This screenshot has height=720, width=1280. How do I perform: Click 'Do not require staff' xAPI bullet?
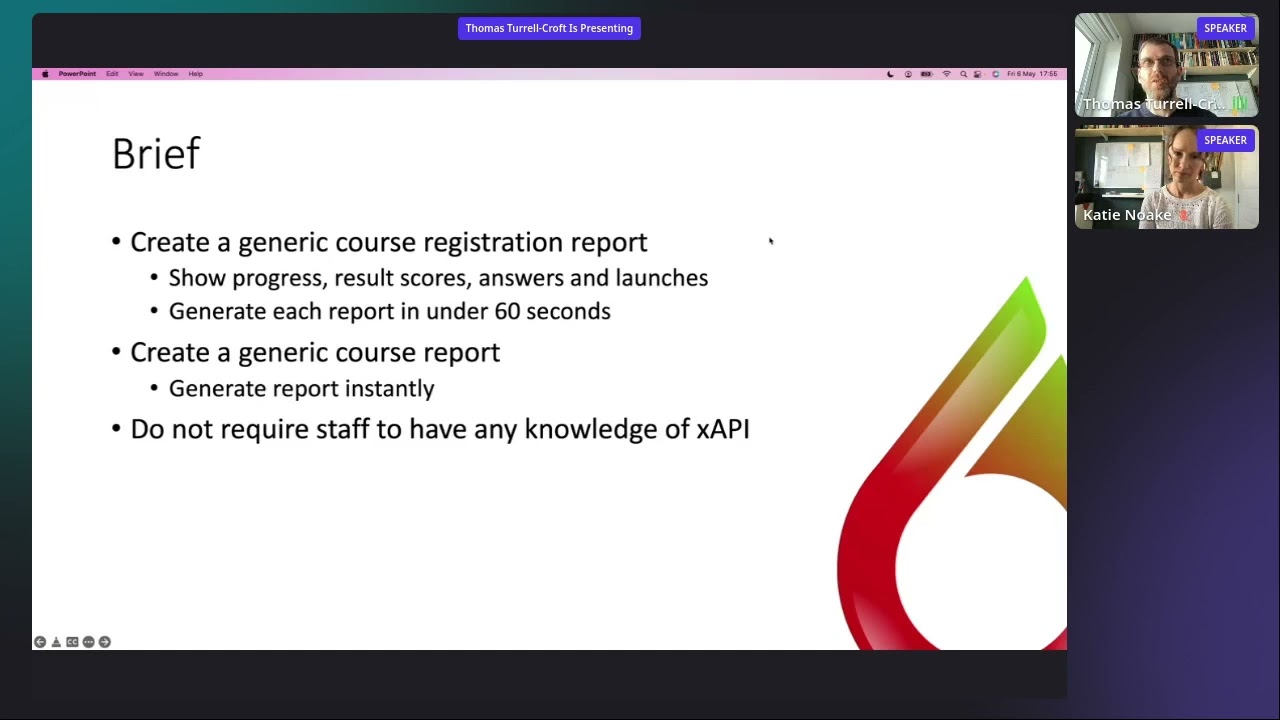coord(440,429)
